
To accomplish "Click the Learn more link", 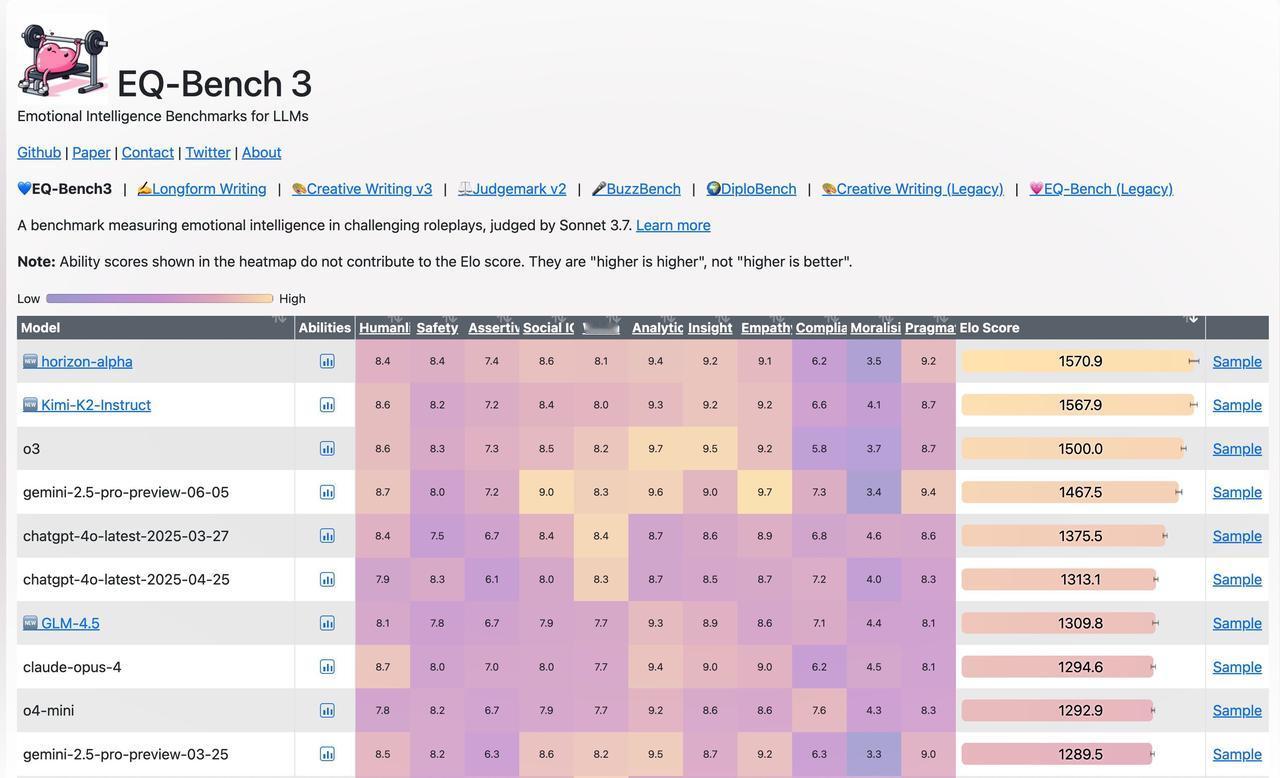I will coord(673,225).
